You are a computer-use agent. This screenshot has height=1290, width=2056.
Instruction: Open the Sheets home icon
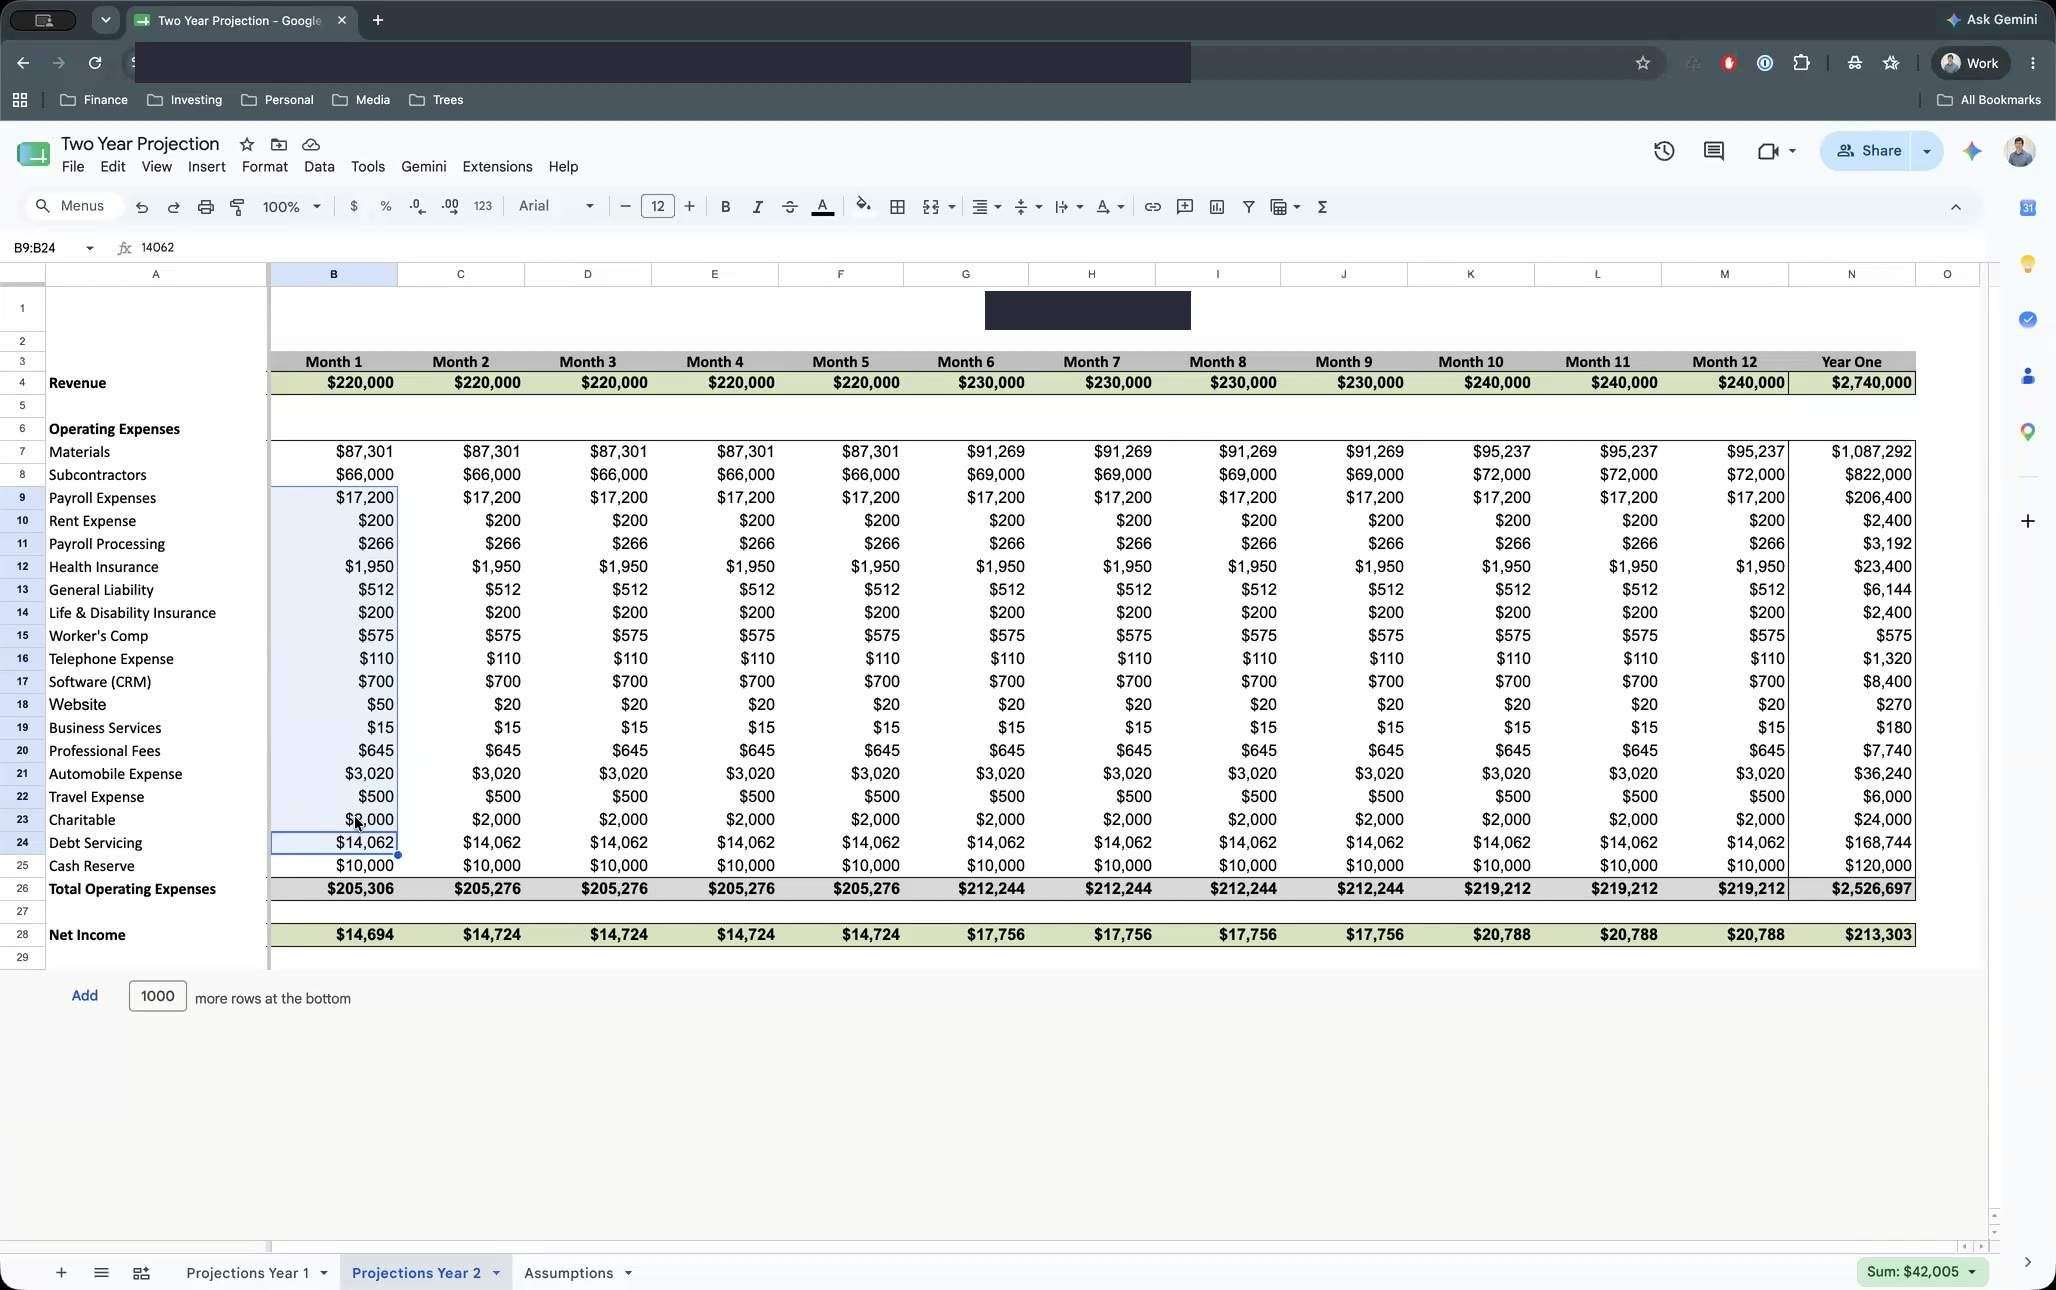[x=33, y=154]
